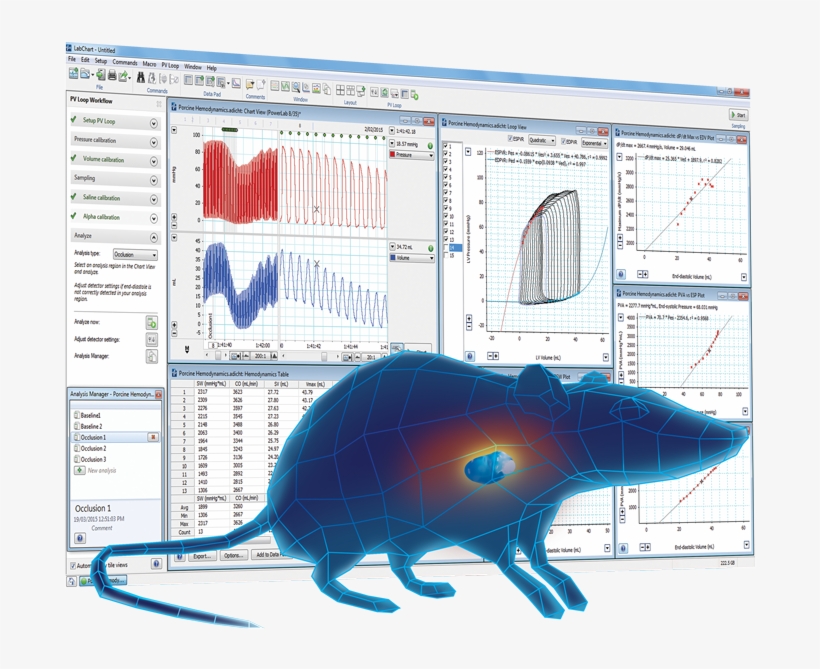Toggle the ESPVR checkbox in Loop View
This screenshot has height=669, width=820.
click(511, 140)
